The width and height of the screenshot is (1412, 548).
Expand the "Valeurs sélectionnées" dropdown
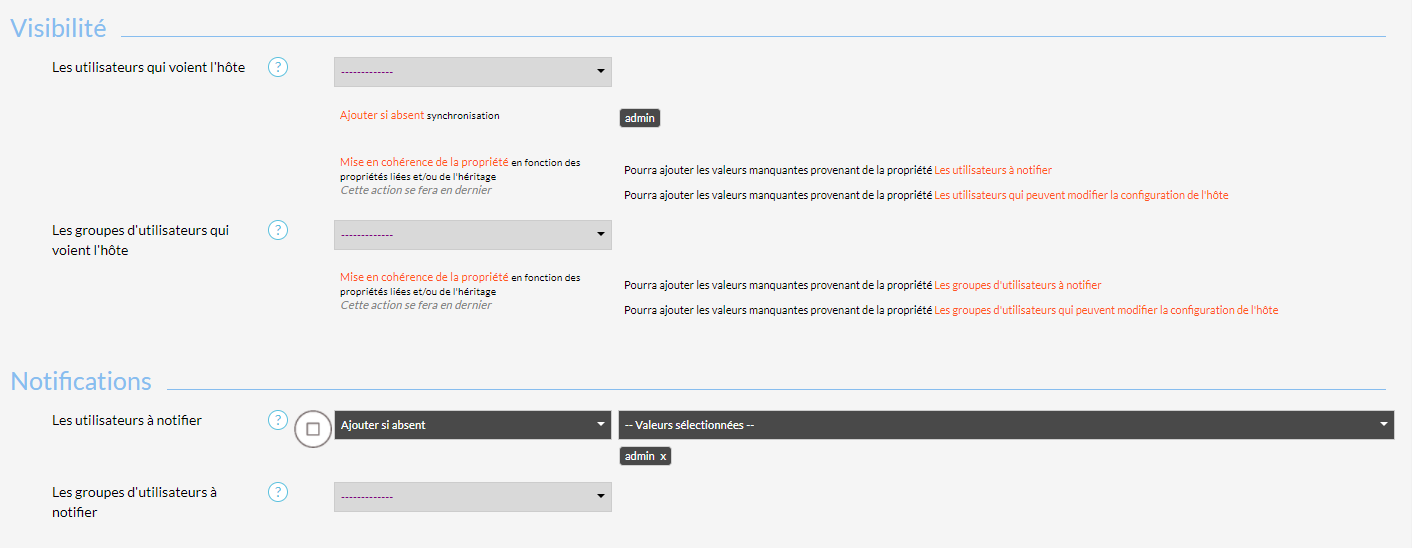(x=1006, y=425)
